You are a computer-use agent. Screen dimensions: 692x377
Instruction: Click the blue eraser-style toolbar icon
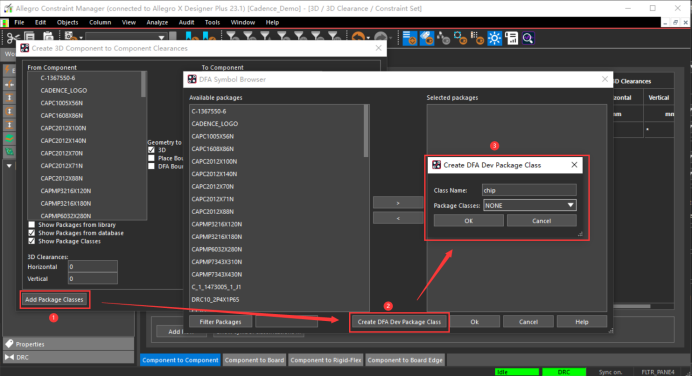(427, 38)
